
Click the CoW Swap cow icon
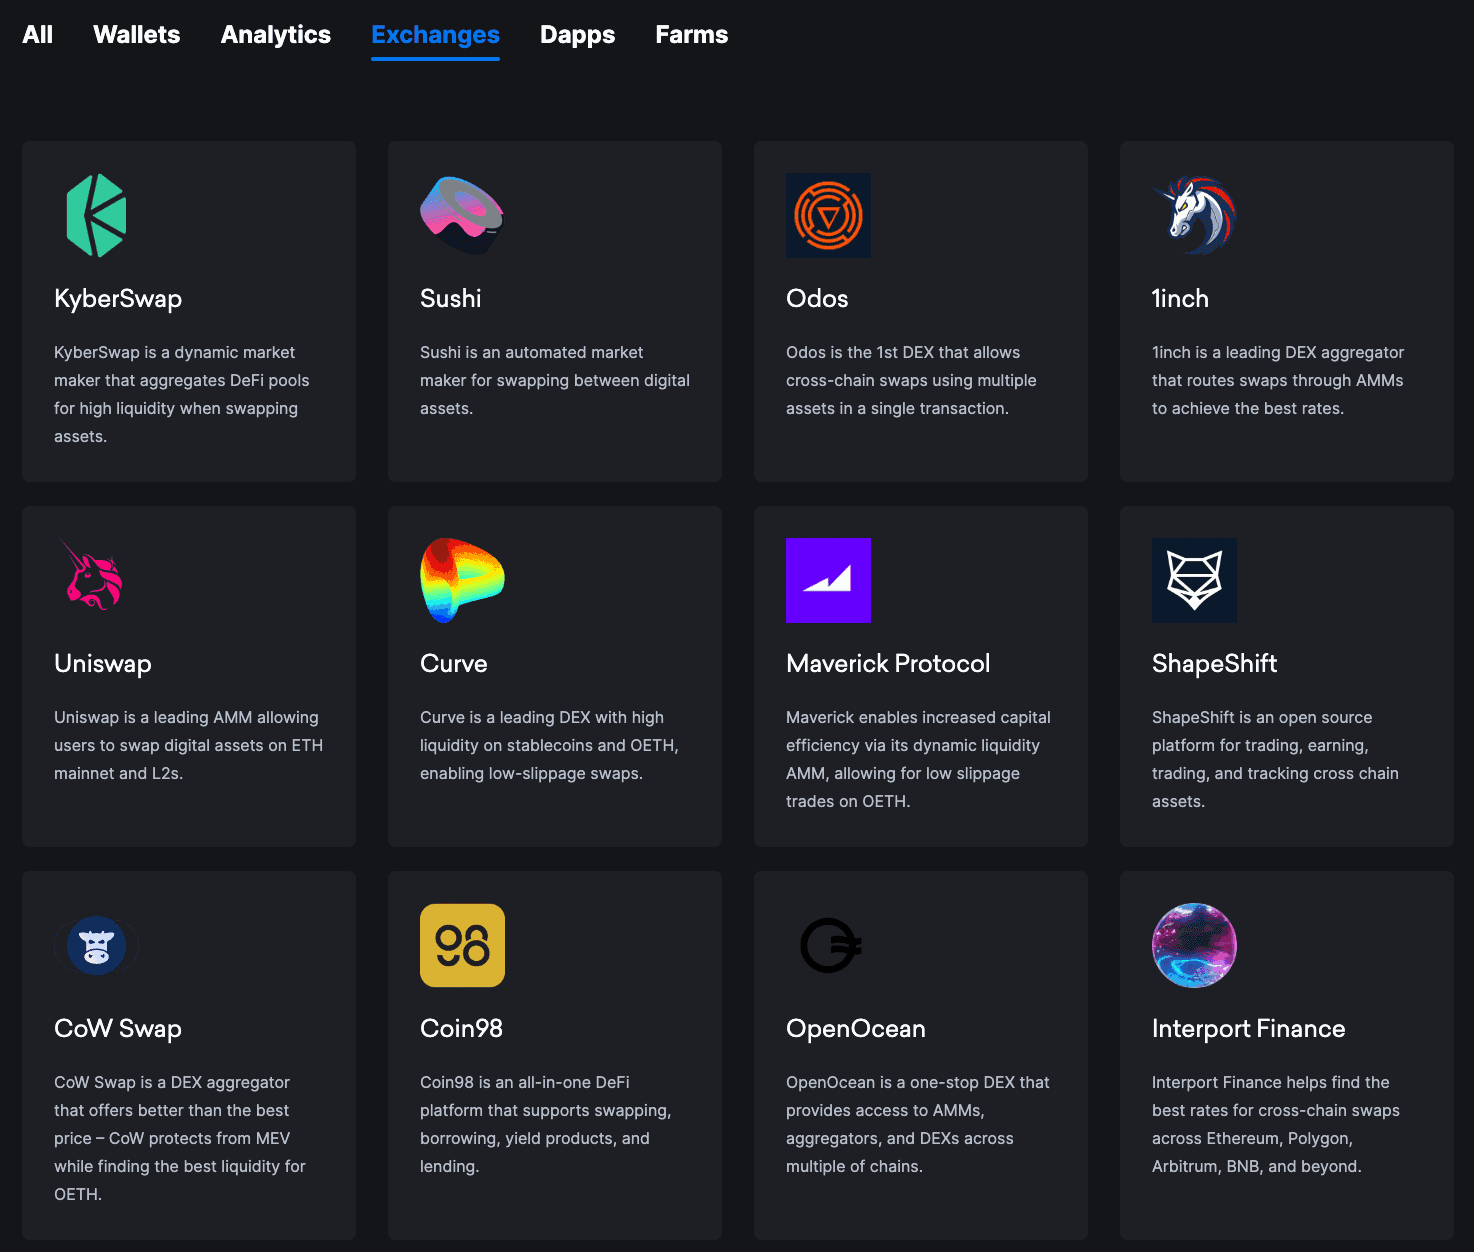click(x=96, y=945)
